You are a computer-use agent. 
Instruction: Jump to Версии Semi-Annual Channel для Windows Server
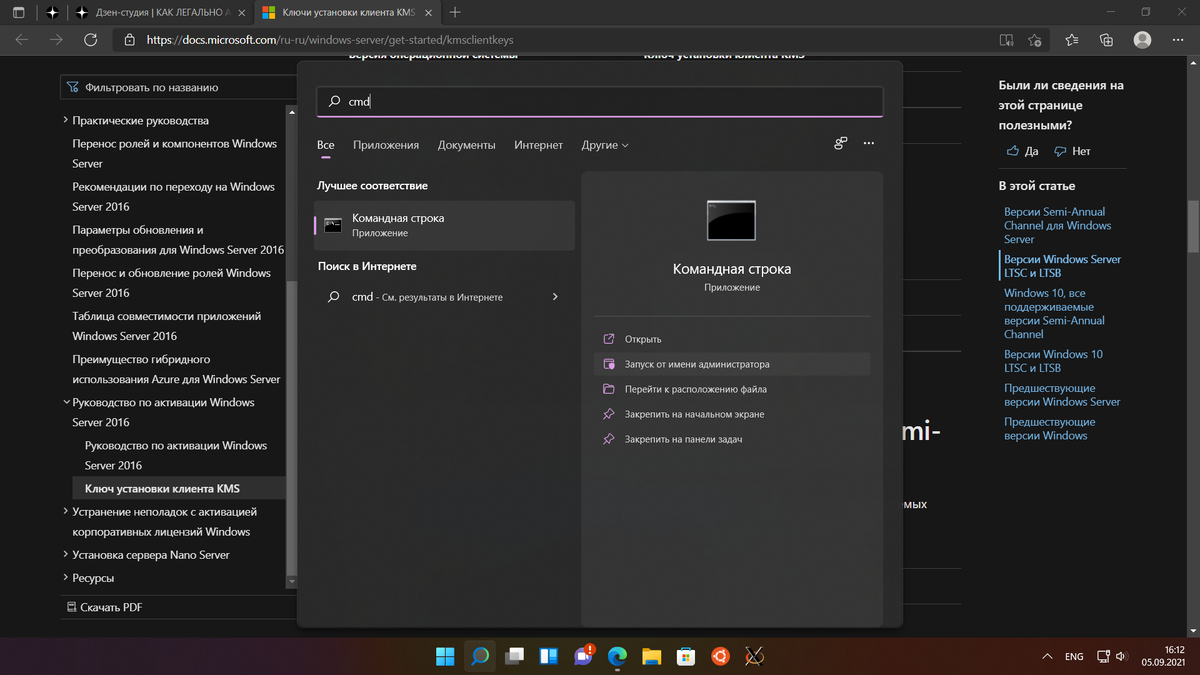1057,226
